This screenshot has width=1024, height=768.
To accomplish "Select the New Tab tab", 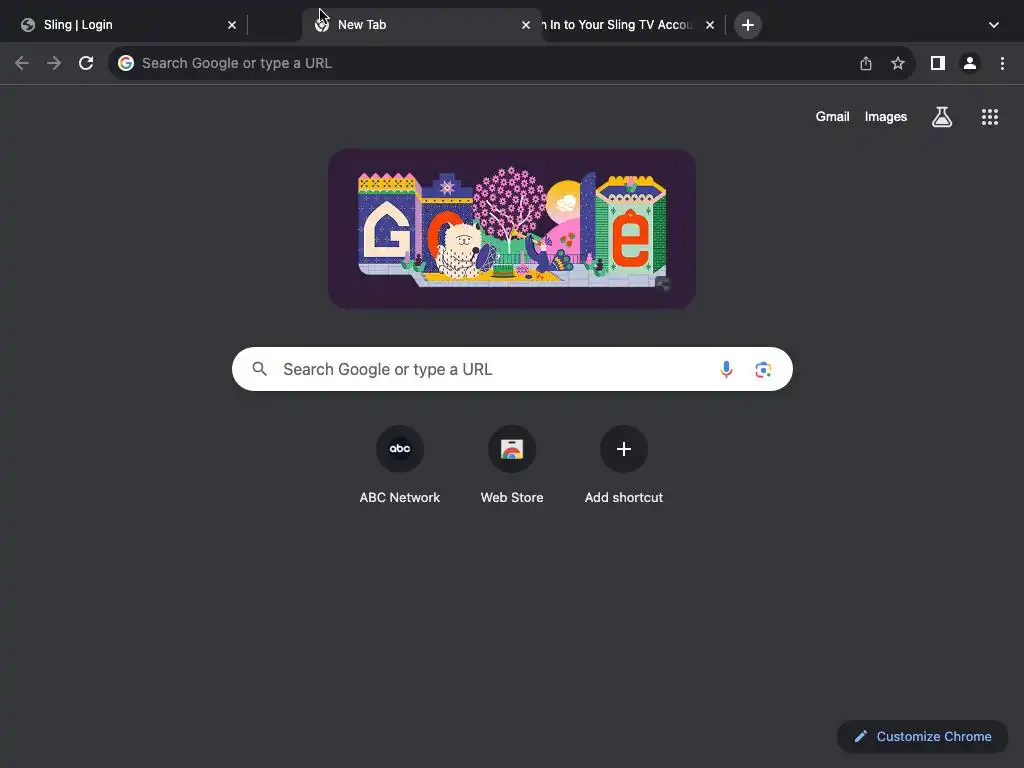I will pos(422,25).
